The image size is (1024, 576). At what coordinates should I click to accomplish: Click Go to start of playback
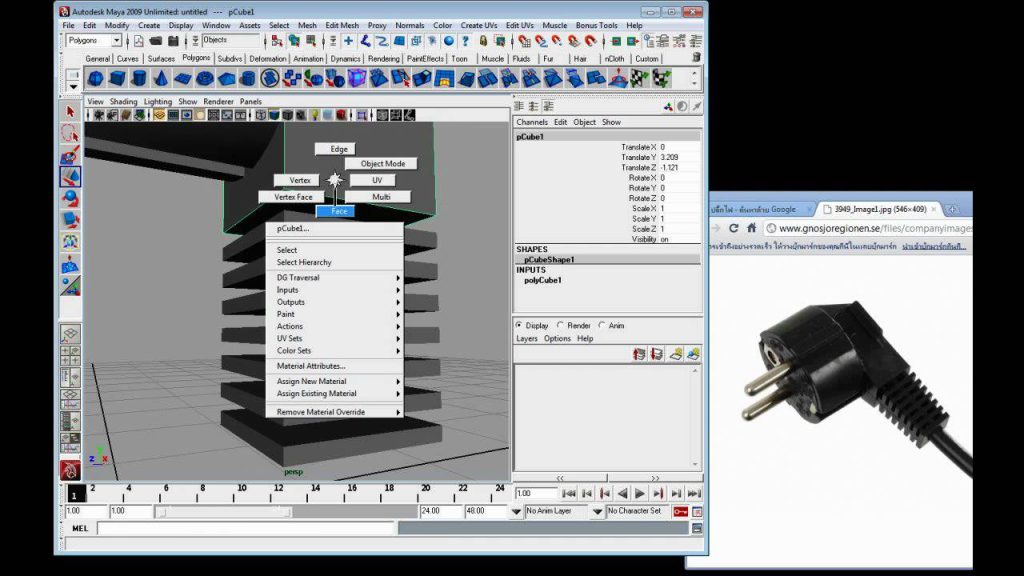[569, 494]
